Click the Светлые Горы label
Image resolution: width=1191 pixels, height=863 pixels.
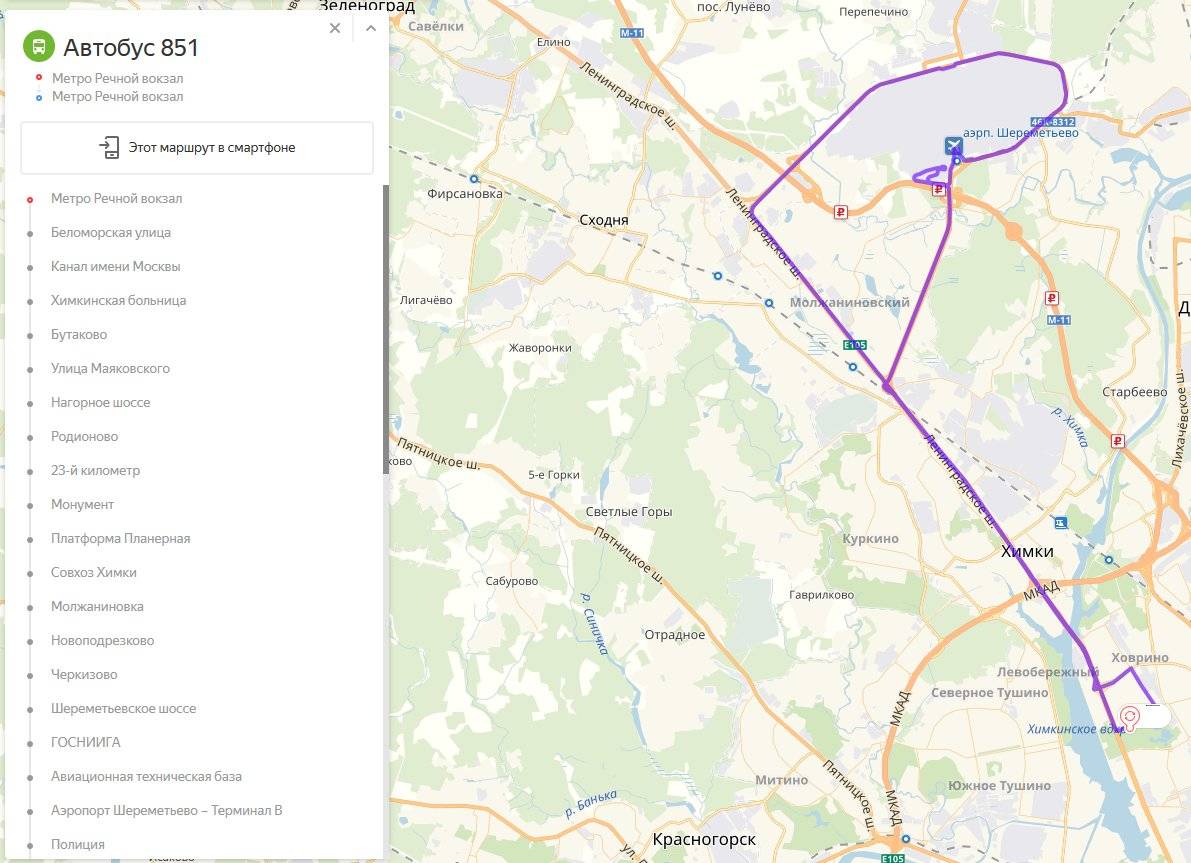pos(629,512)
